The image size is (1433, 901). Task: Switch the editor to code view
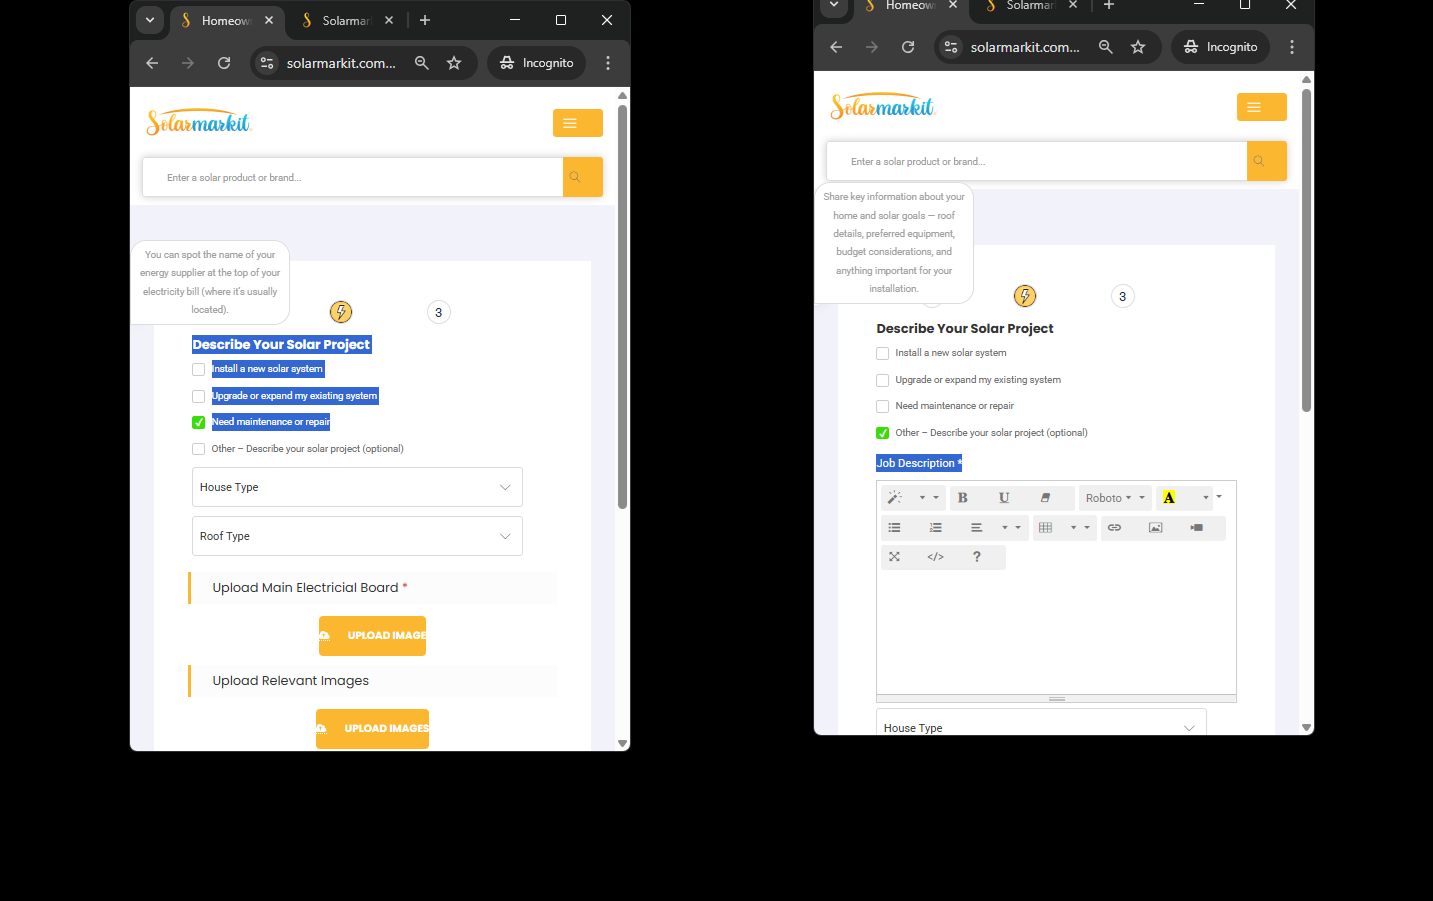[935, 557]
